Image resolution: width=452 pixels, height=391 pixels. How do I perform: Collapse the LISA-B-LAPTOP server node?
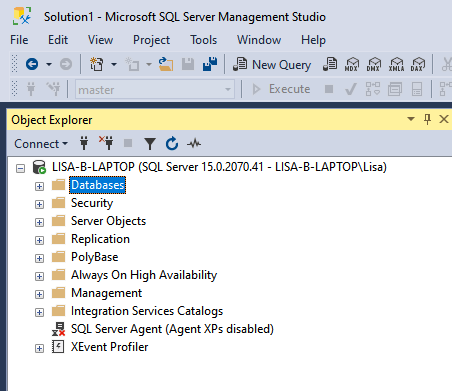coord(20,168)
